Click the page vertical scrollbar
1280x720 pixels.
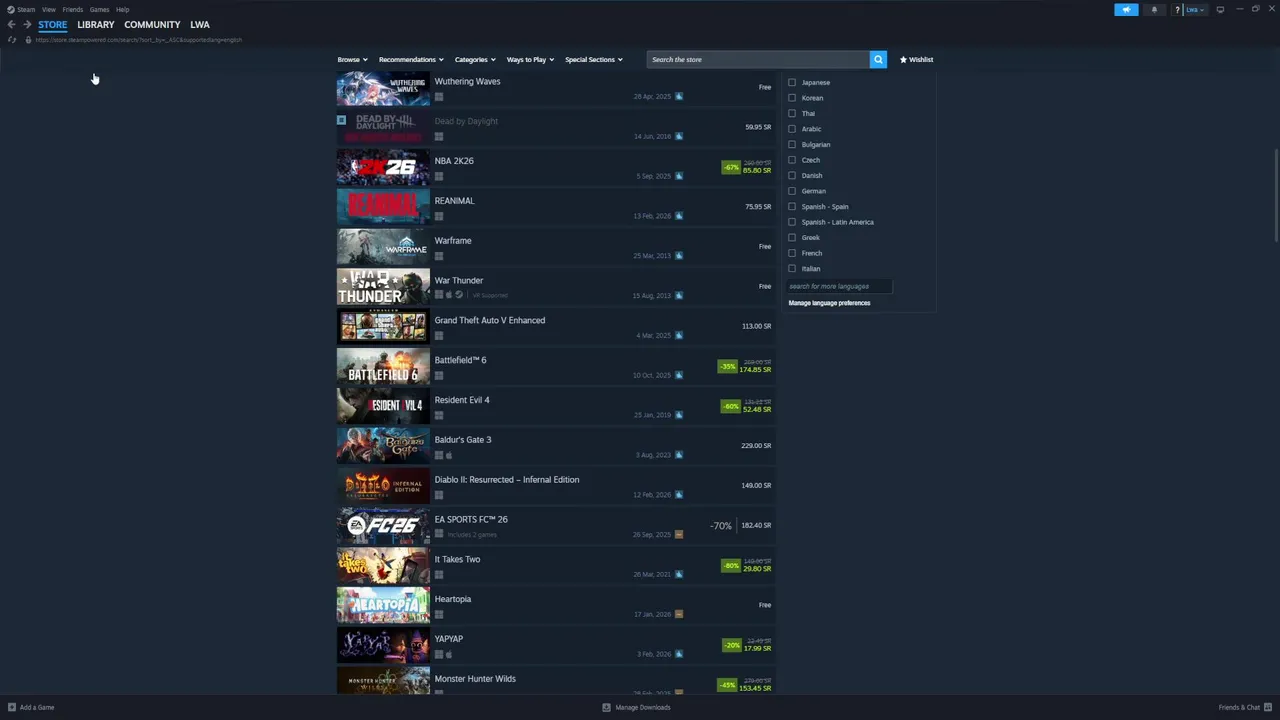click(1275, 195)
